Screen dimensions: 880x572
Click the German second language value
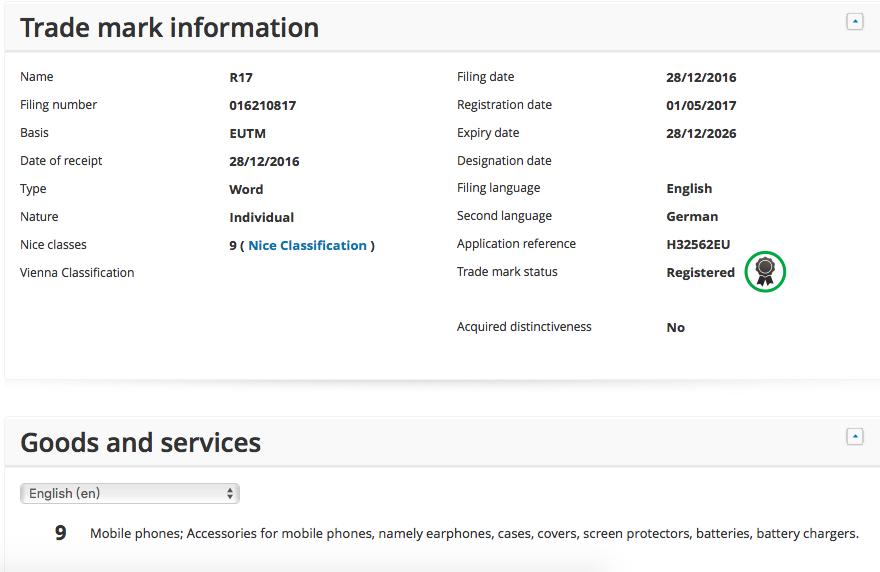tap(692, 216)
